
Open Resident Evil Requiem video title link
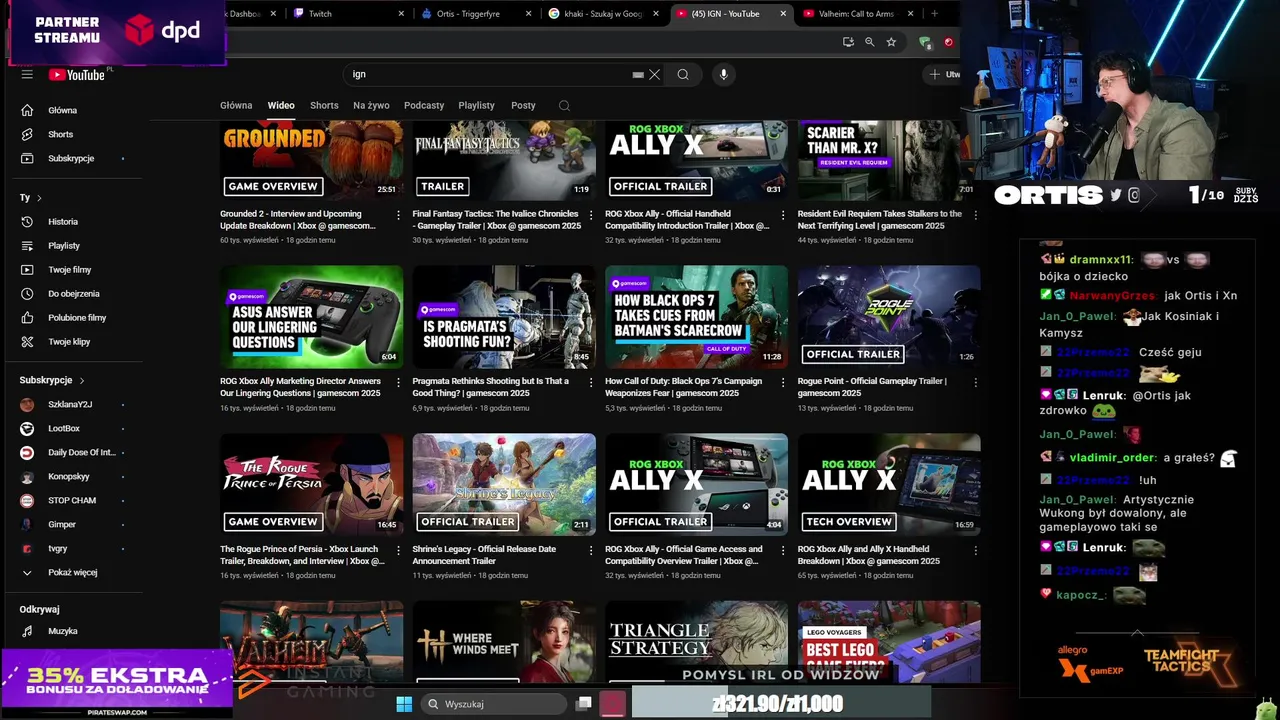880,220
